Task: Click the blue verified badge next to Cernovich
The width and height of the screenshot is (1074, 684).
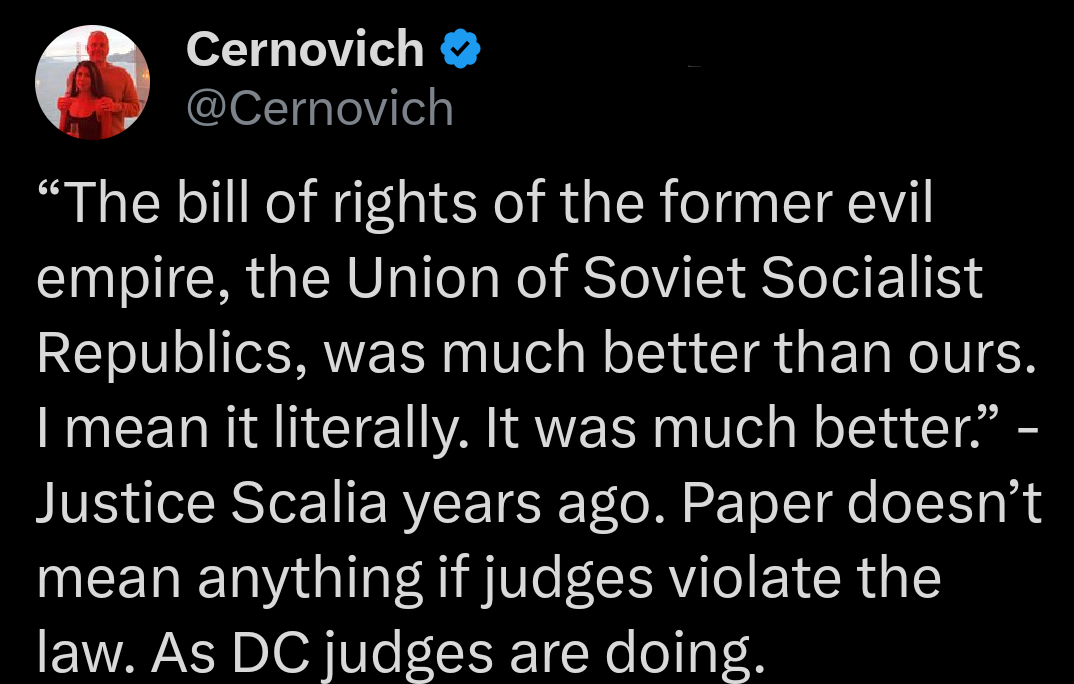Action: pos(459,47)
